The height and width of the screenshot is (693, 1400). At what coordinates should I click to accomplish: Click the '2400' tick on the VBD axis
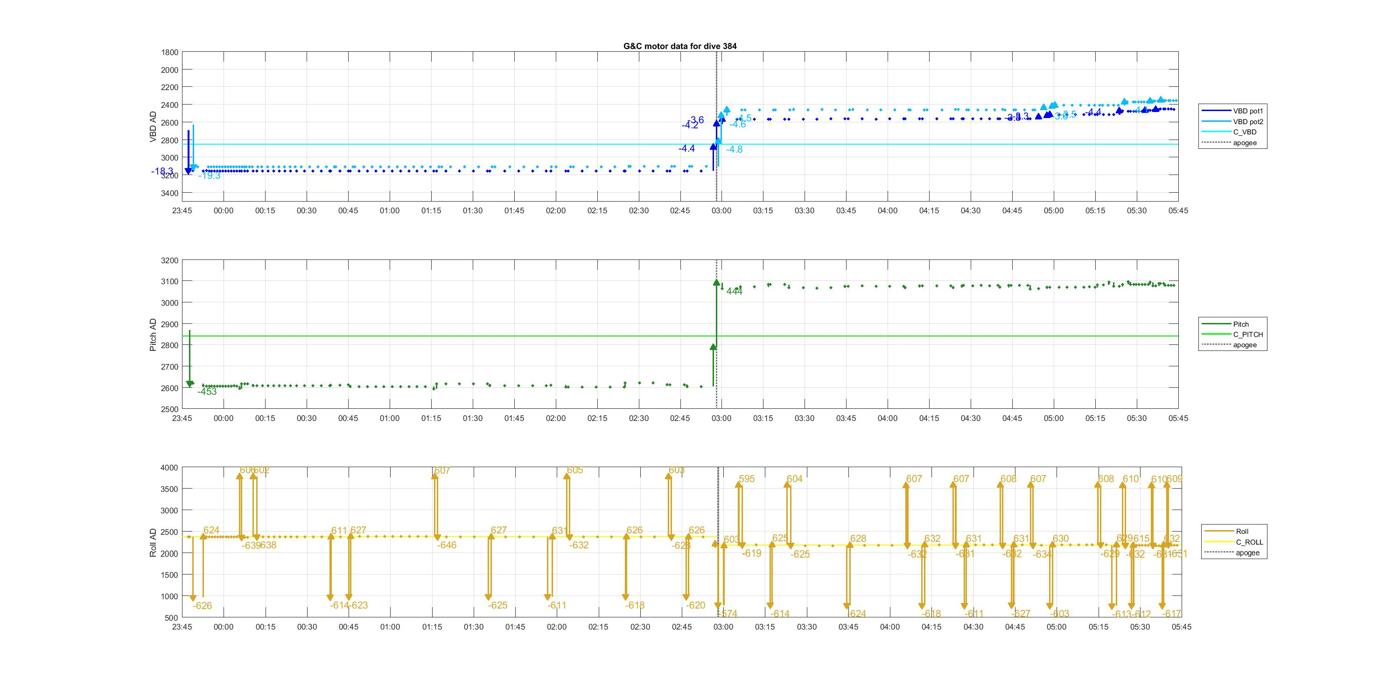click(170, 105)
